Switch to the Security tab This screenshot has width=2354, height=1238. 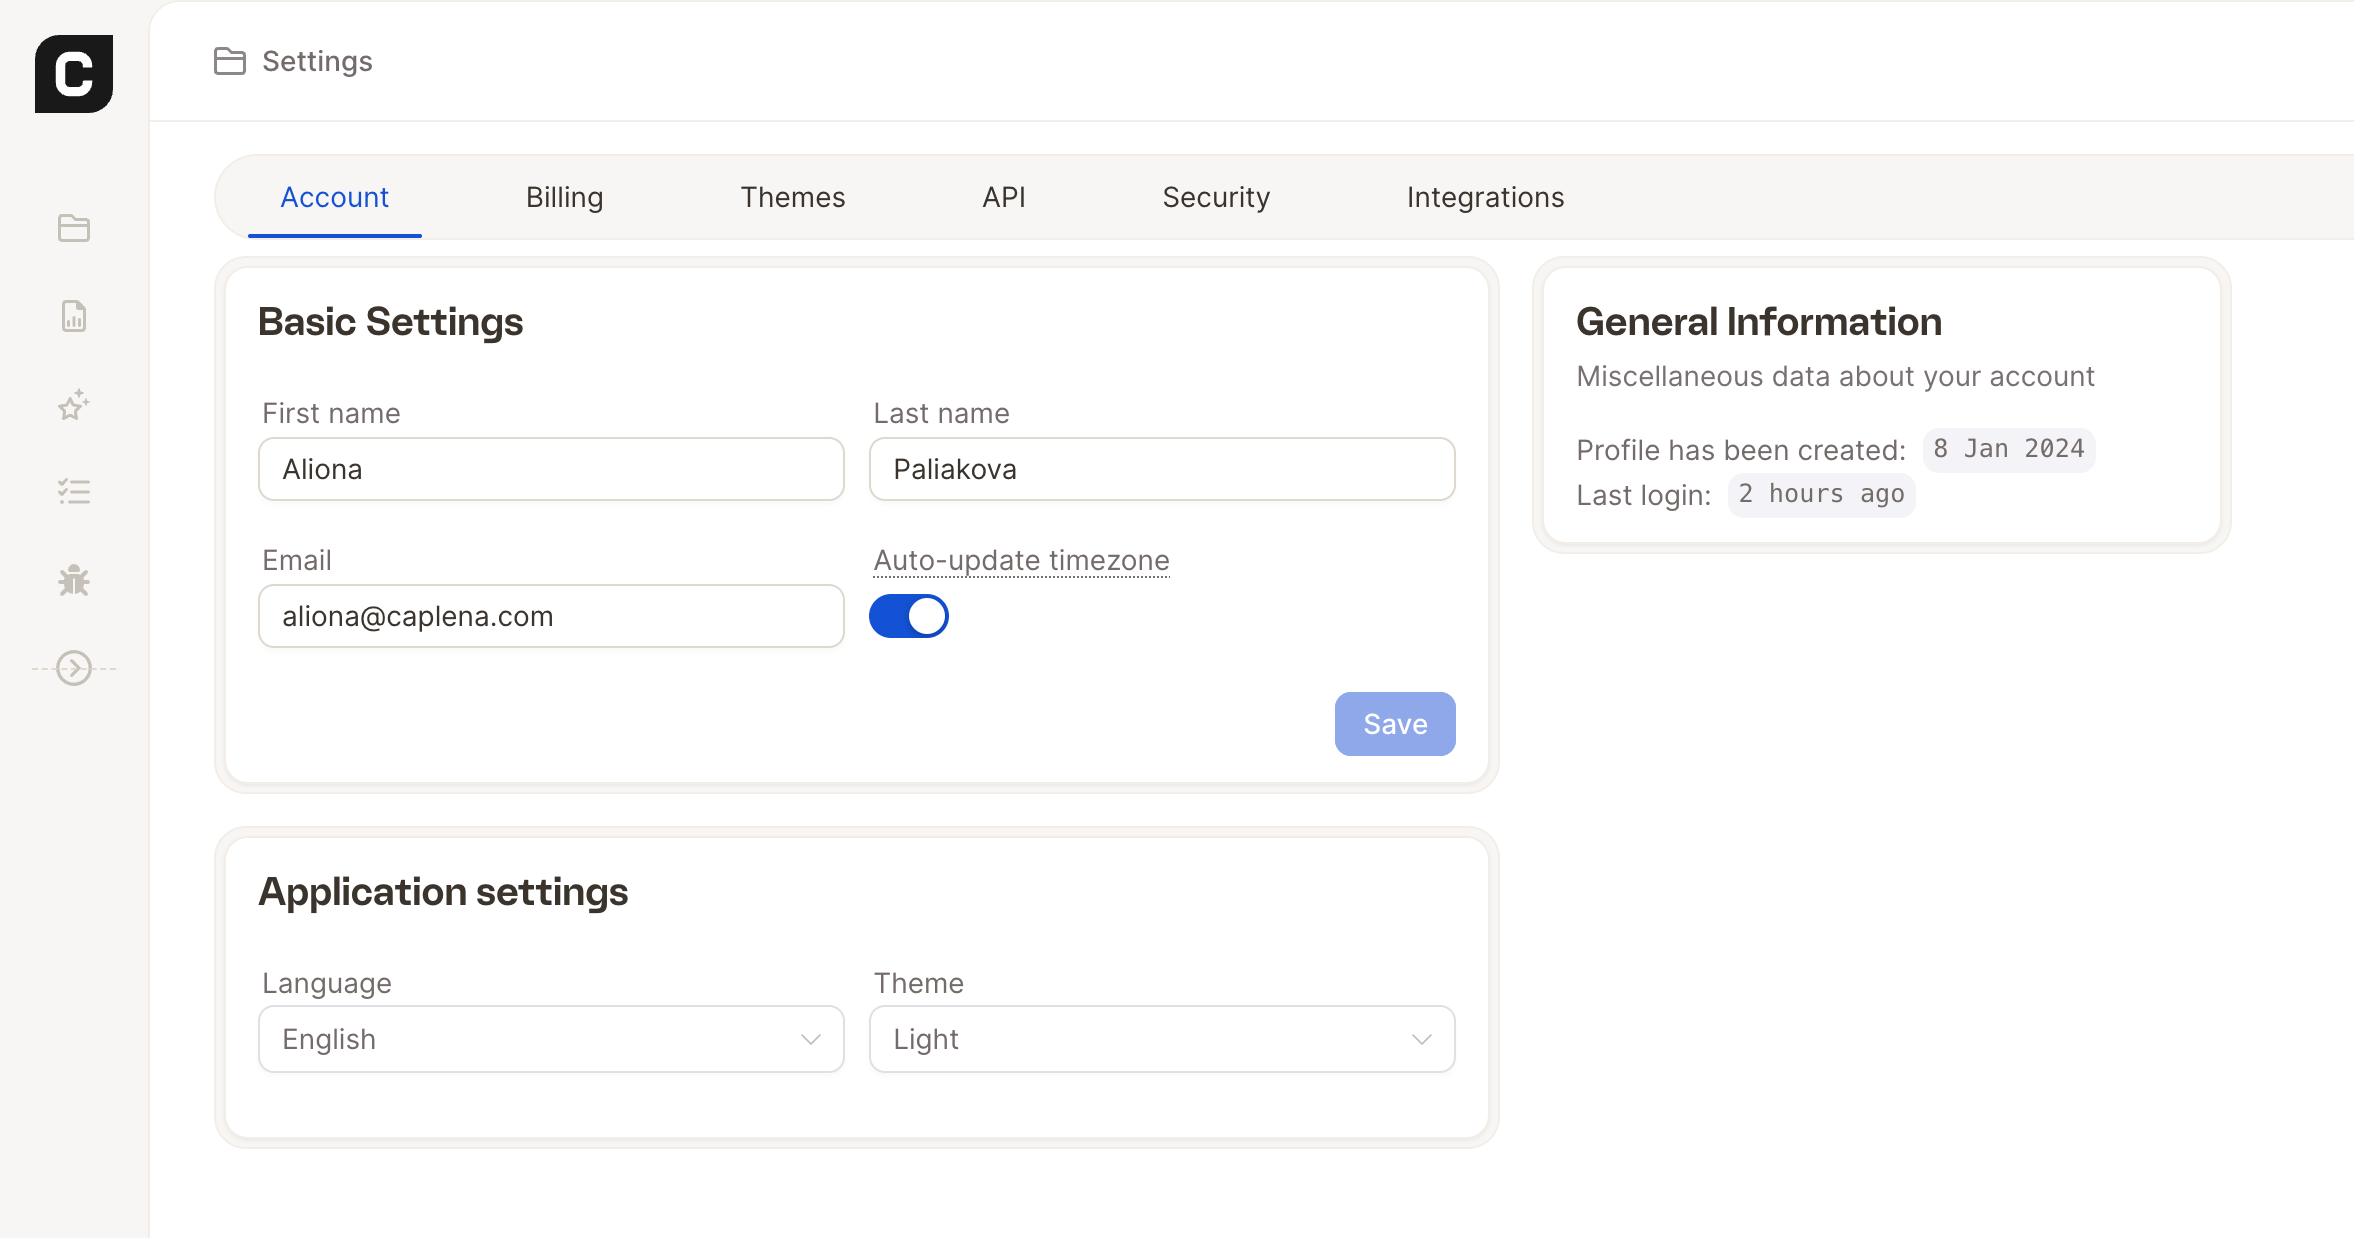click(1216, 197)
